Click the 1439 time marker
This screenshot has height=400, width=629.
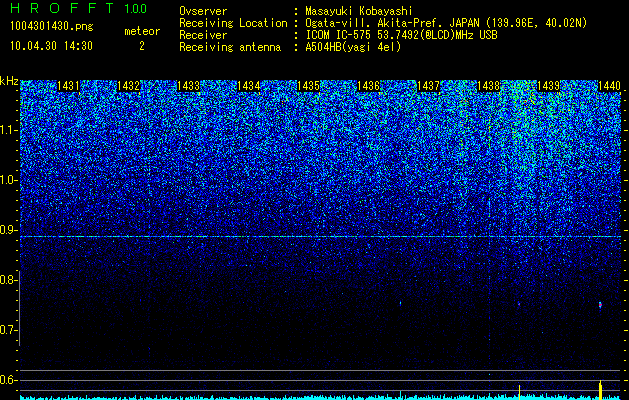(548, 86)
